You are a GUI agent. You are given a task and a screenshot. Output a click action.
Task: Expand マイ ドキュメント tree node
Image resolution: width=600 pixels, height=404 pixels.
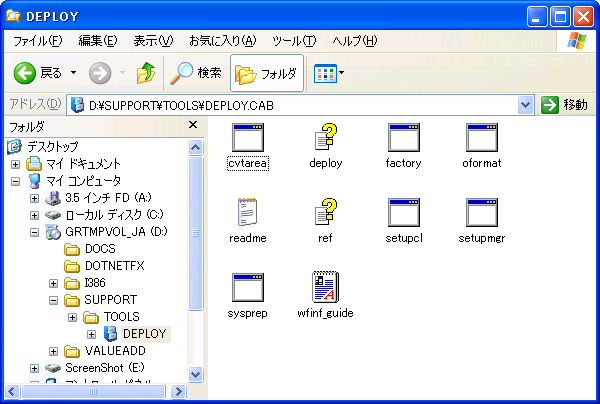coord(15,165)
